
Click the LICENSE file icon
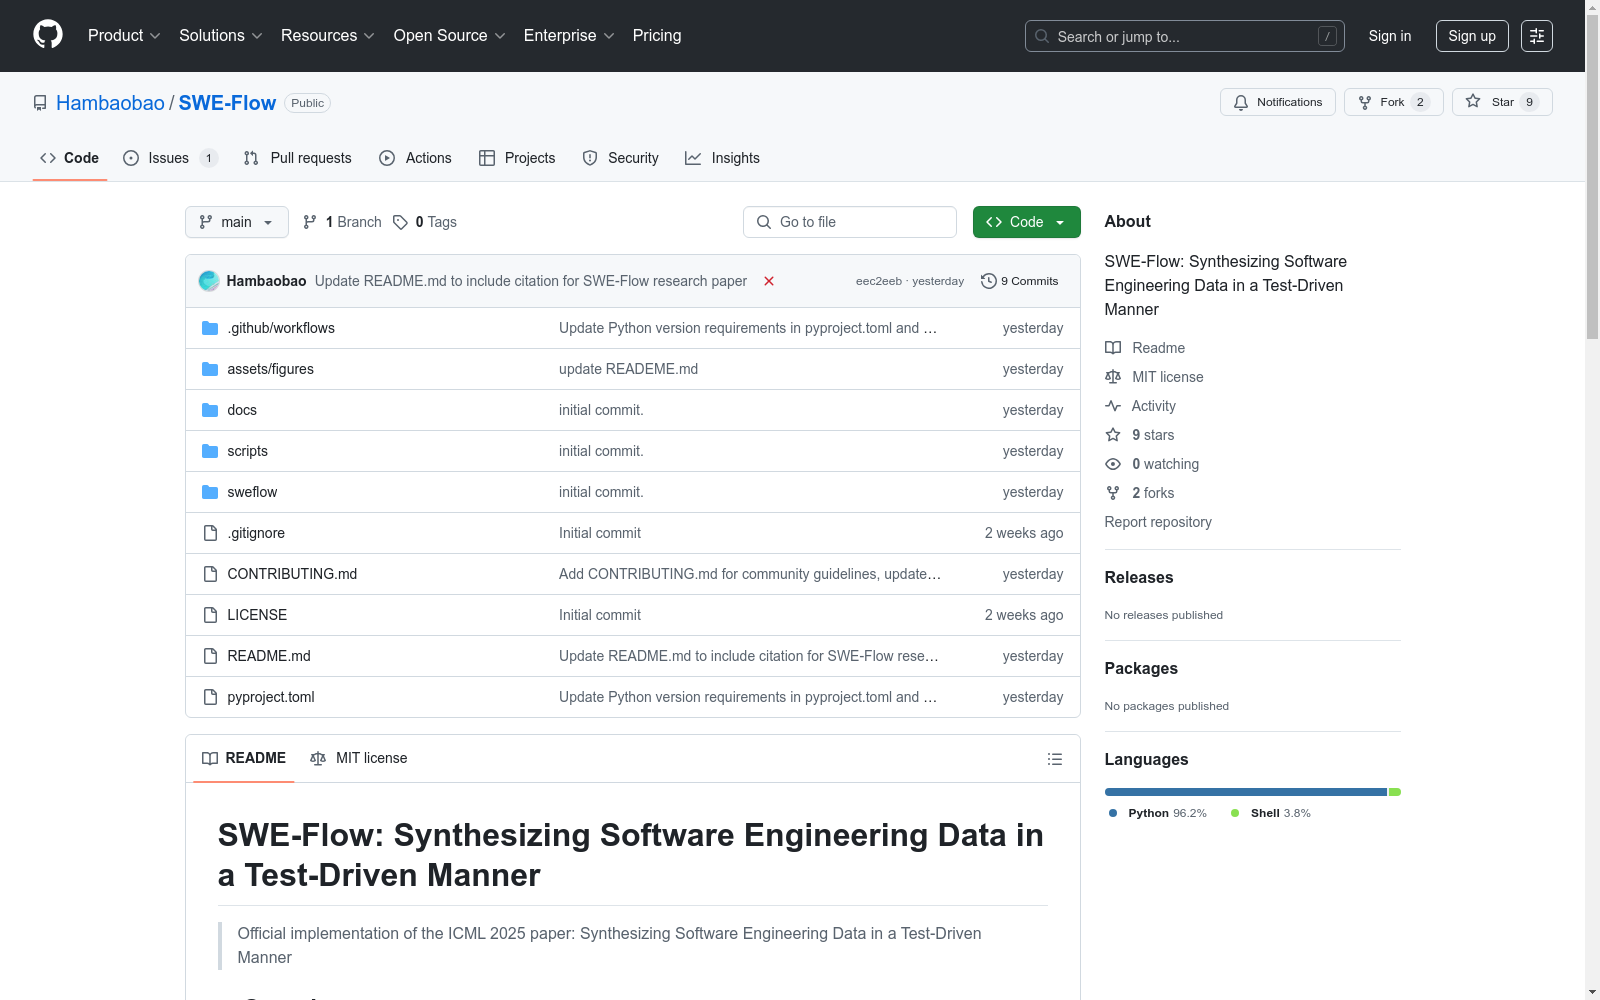point(210,615)
